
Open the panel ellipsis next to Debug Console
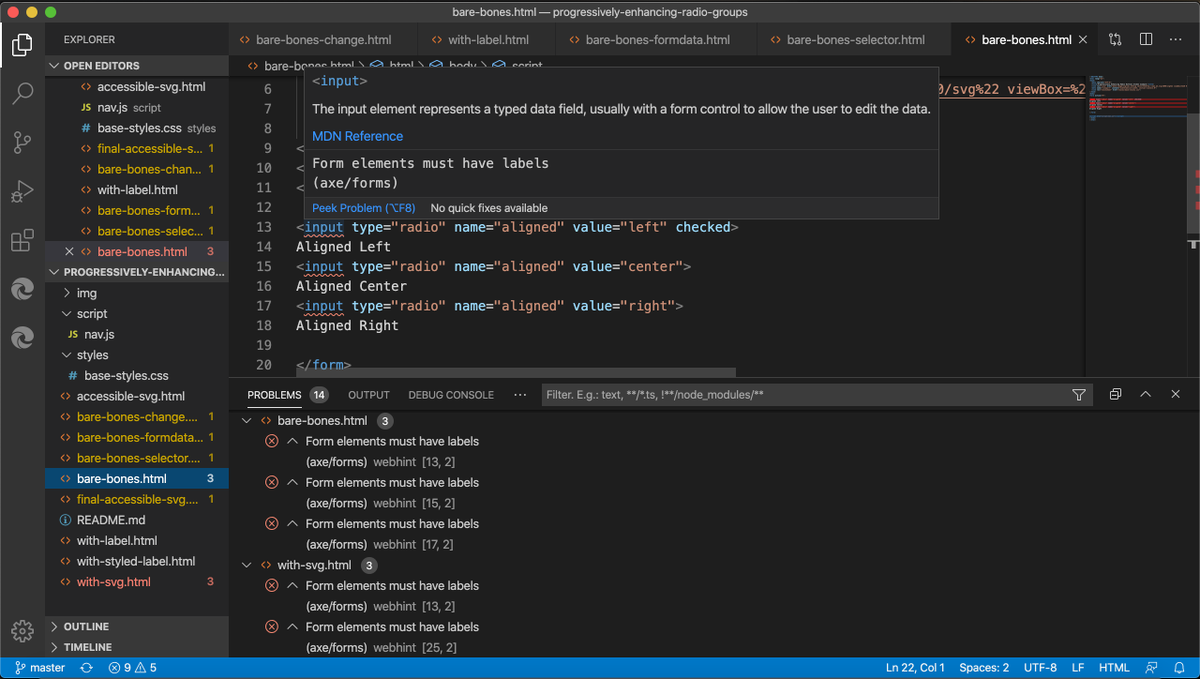click(x=520, y=395)
